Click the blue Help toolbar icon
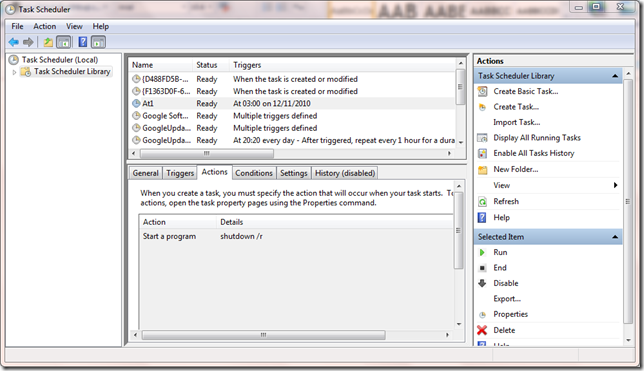The height and width of the screenshot is (371, 644). 83,42
